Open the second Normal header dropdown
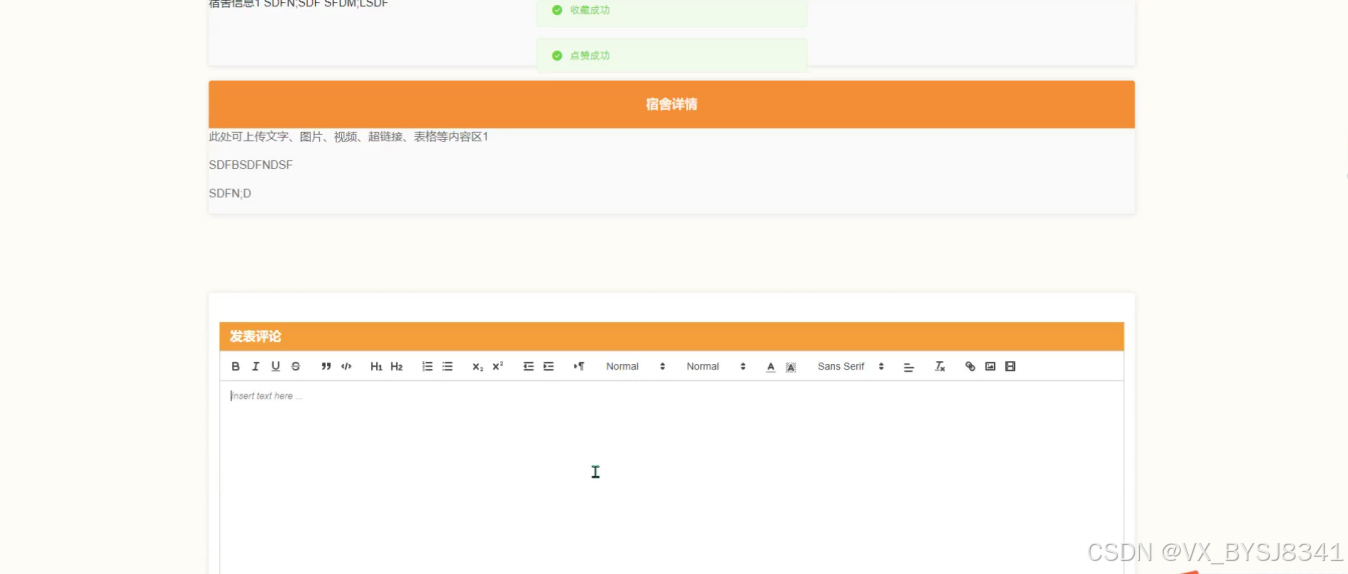Image resolution: width=1348 pixels, height=574 pixels. point(716,367)
